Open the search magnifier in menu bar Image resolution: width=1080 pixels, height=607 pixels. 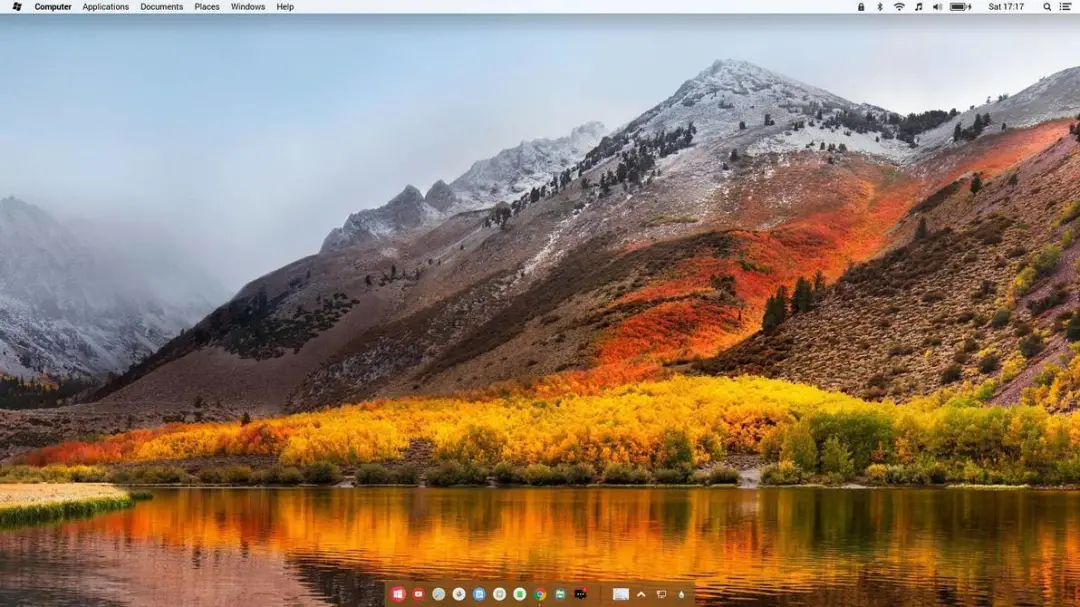pos(1047,7)
